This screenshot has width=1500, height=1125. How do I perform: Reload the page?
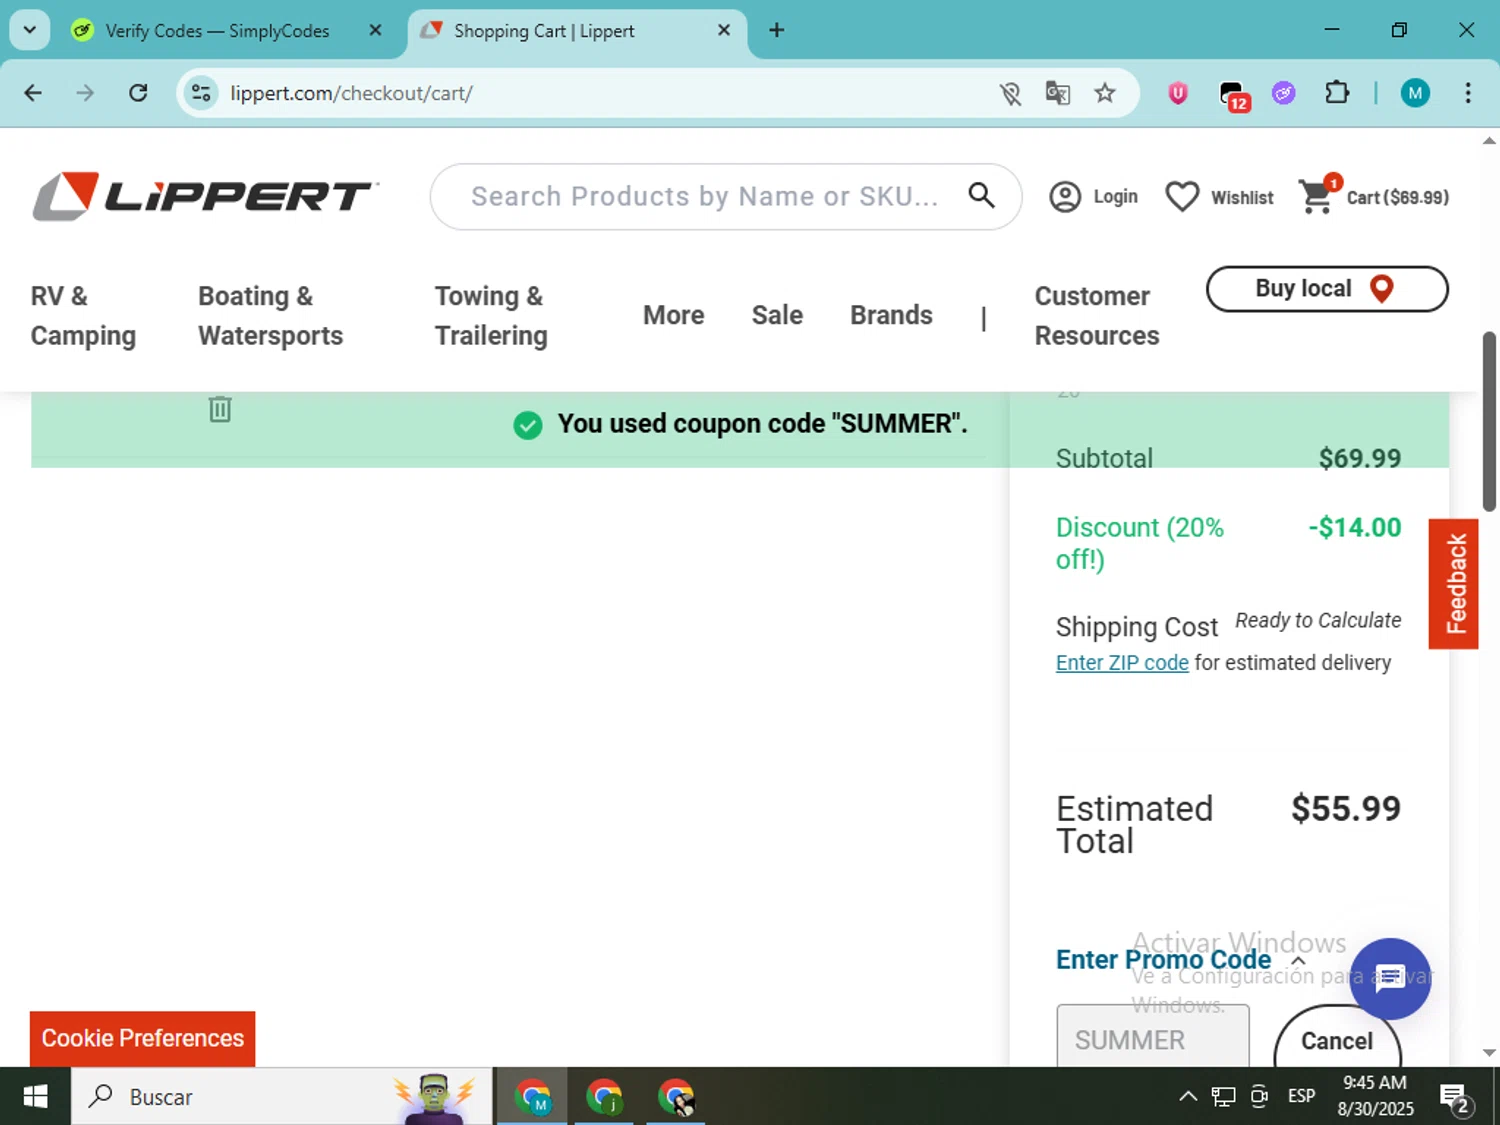coord(138,93)
